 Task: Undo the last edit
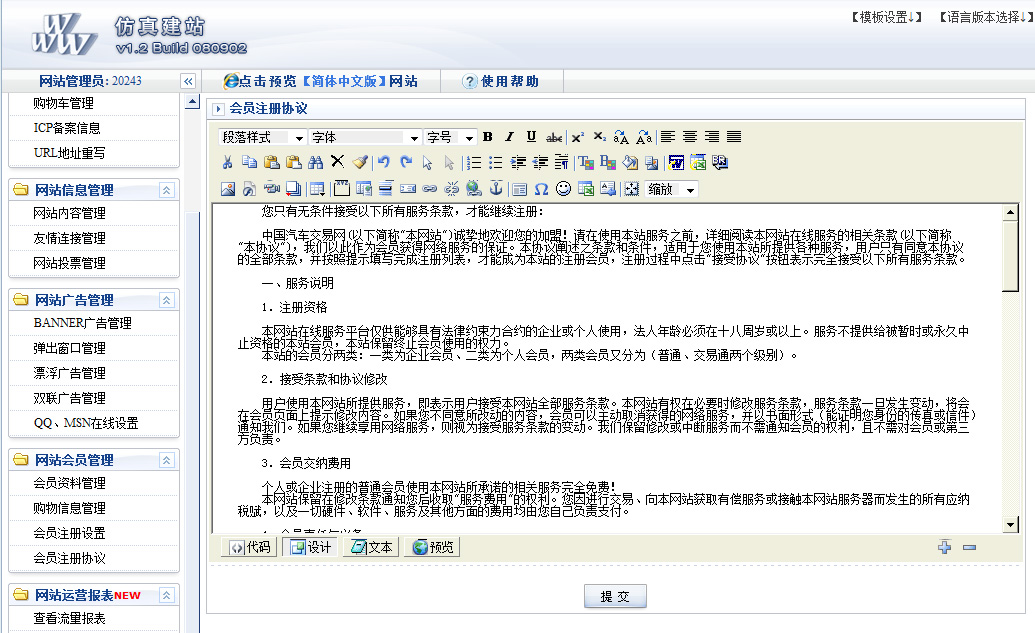(x=383, y=162)
